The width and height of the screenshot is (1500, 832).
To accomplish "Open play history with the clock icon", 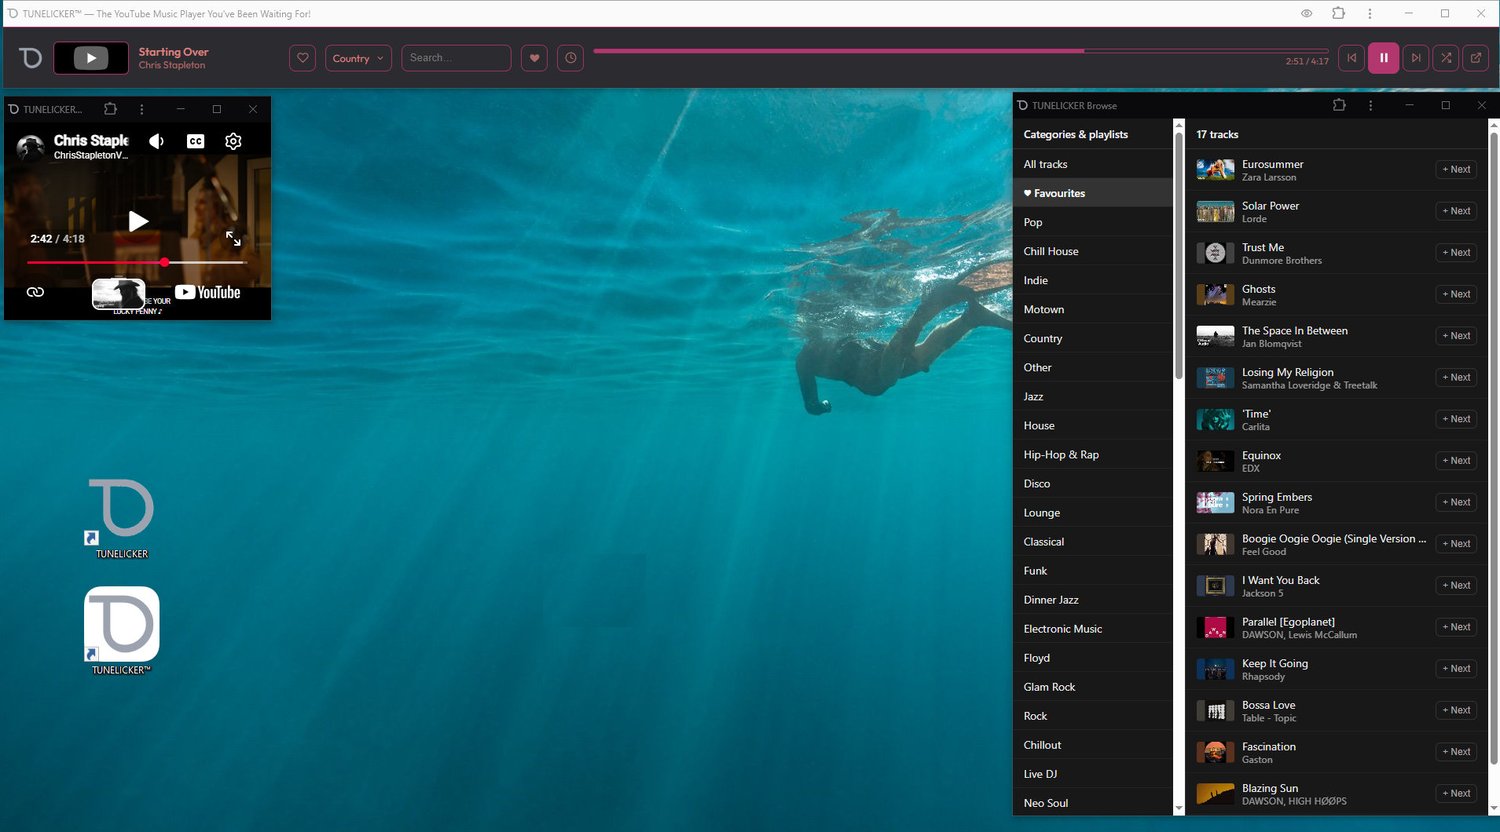I will coord(571,58).
